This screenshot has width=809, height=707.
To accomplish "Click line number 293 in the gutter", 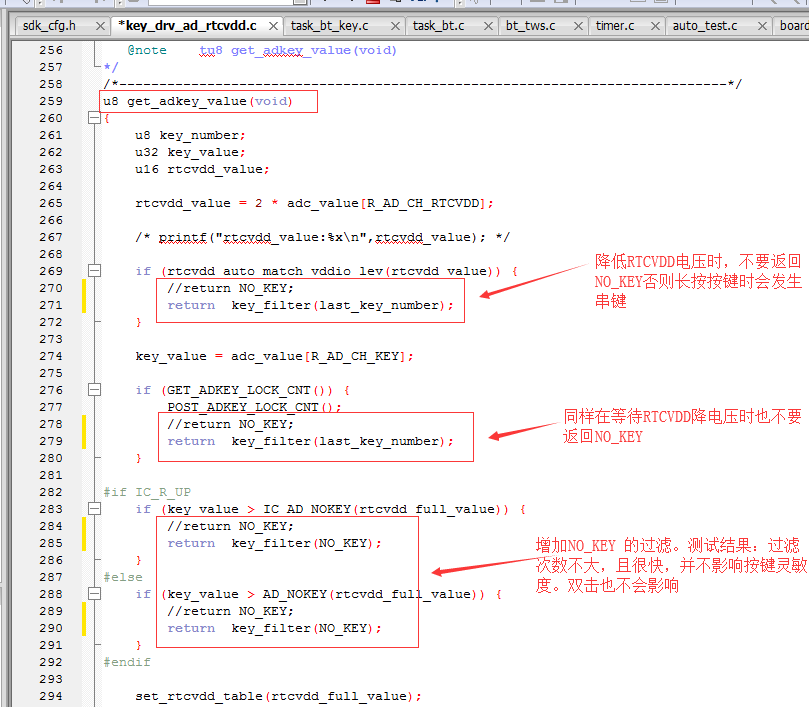I will (51, 679).
